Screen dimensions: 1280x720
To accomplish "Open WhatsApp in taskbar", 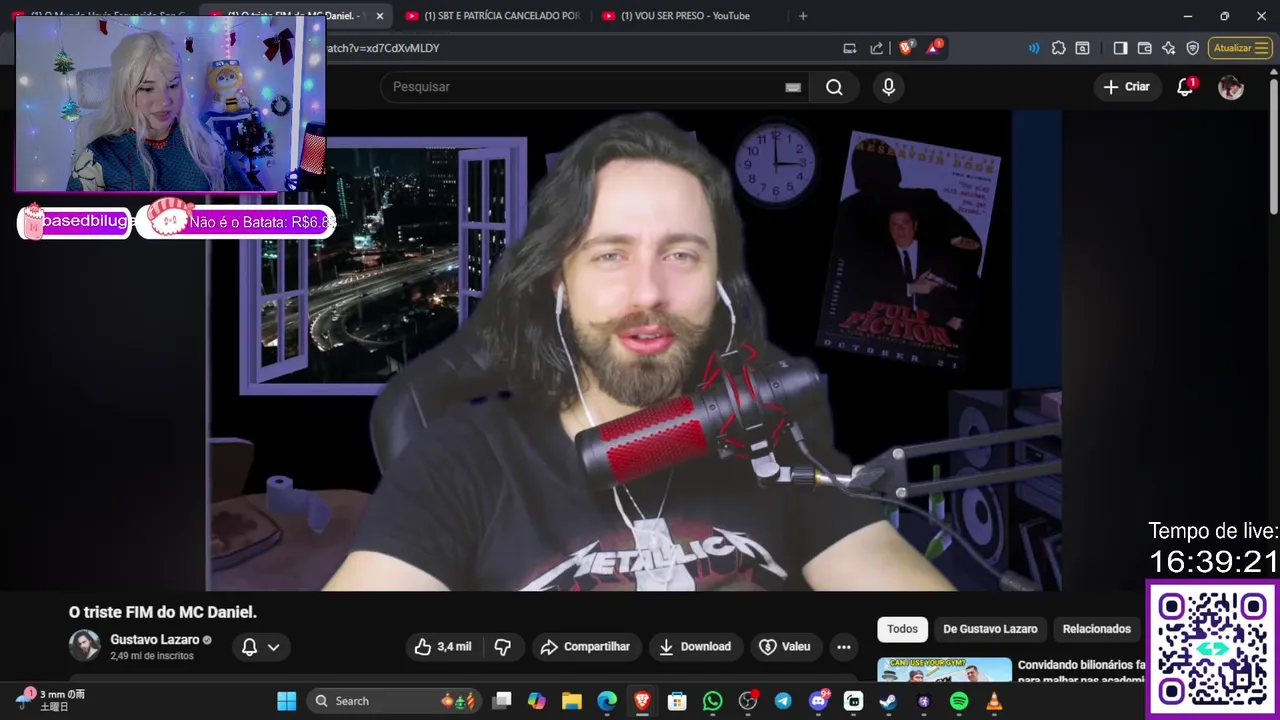I will (712, 701).
